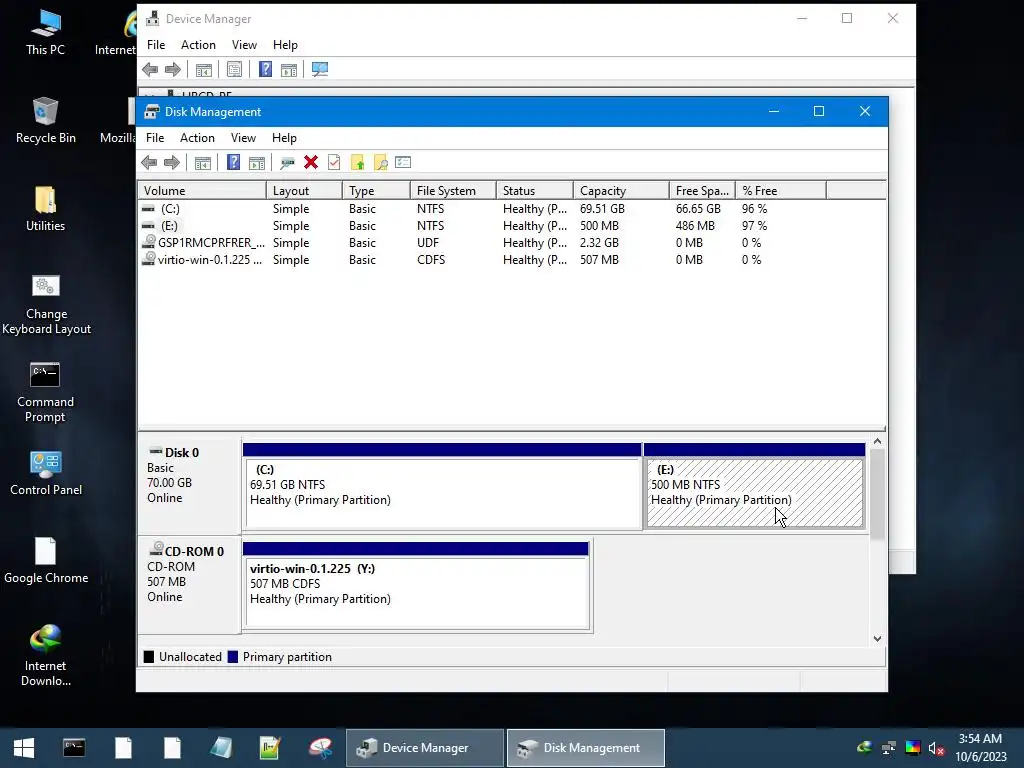Image resolution: width=1024 pixels, height=768 pixels.
Task: Click muted volume icon in system tray
Action: 936,748
